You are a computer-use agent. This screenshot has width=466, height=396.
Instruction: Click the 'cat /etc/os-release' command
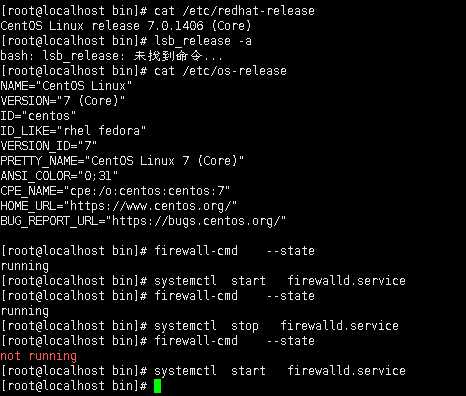[220, 71]
